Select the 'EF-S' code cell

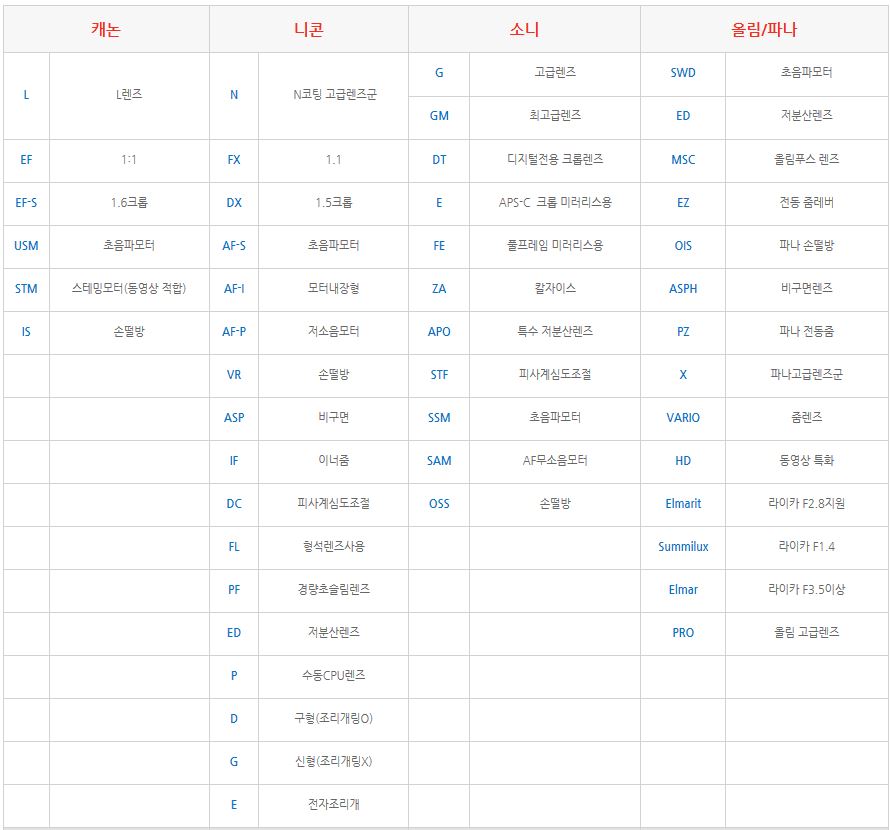pyautogui.click(x=26, y=203)
